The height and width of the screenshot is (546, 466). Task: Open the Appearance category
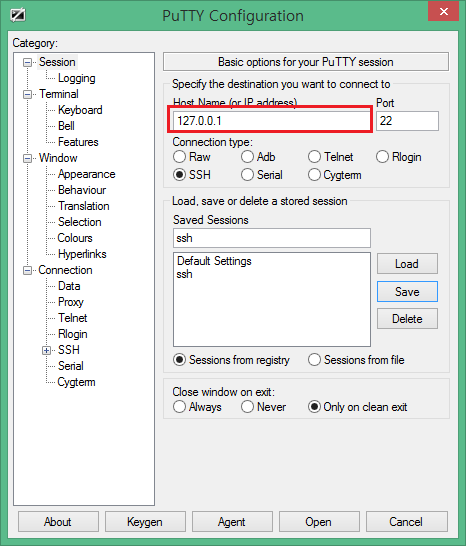pos(86,174)
